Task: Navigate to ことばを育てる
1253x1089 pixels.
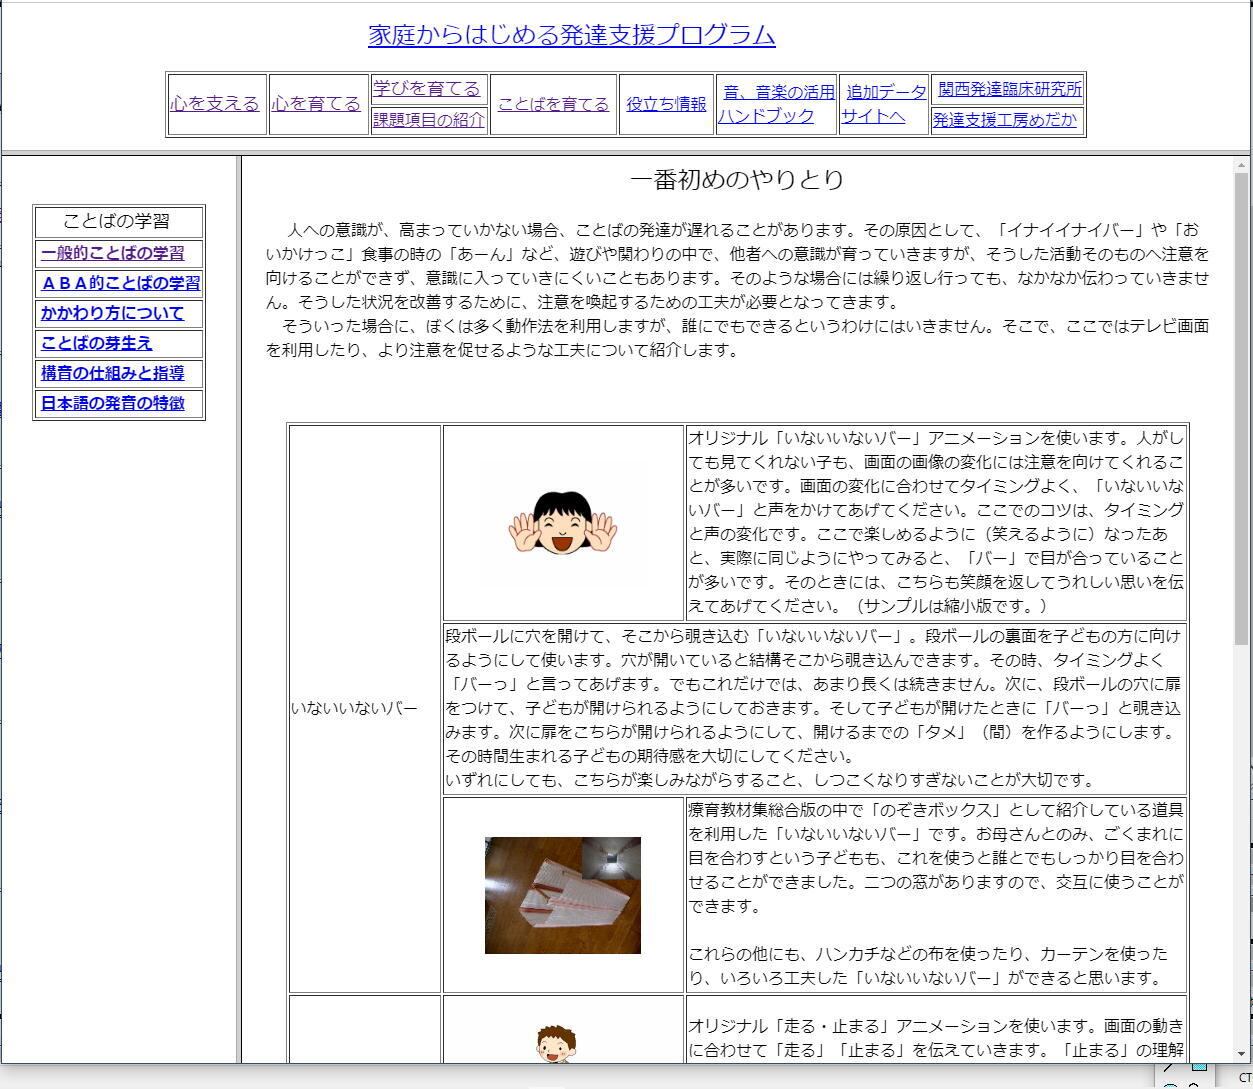Action: [553, 104]
